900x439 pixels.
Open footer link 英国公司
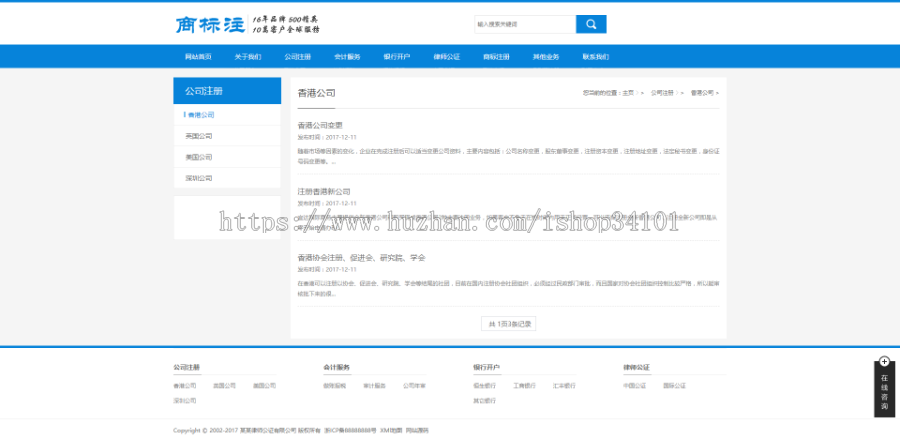[x=224, y=386]
